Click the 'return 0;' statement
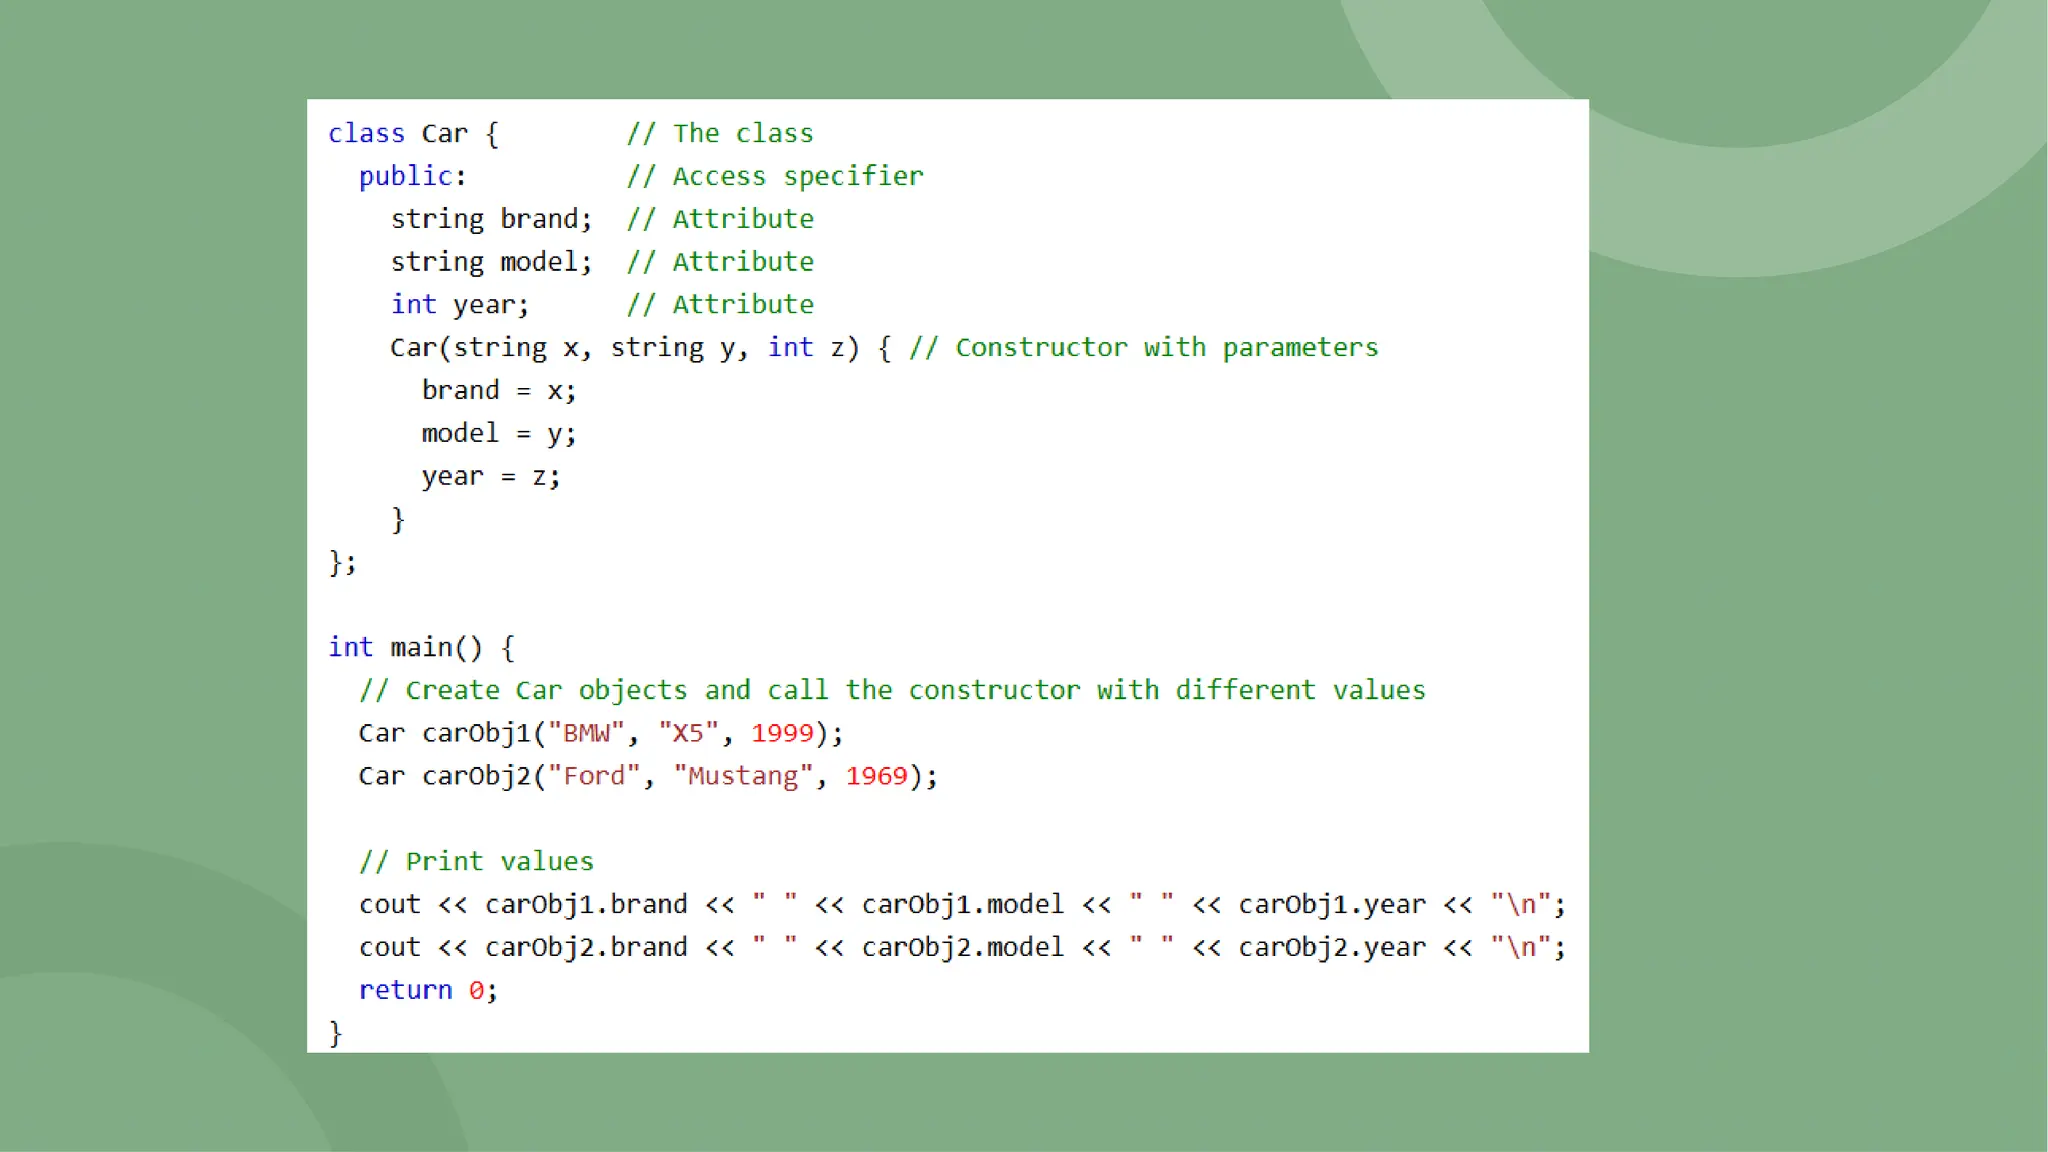The width and height of the screenshot is (2048, 1152). coord(428,990)
